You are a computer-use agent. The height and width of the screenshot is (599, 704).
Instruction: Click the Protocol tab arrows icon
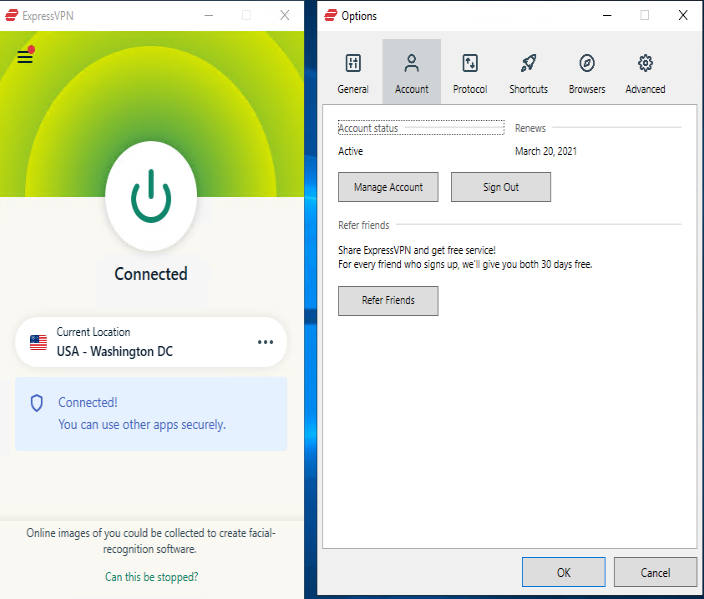[470, 63]
